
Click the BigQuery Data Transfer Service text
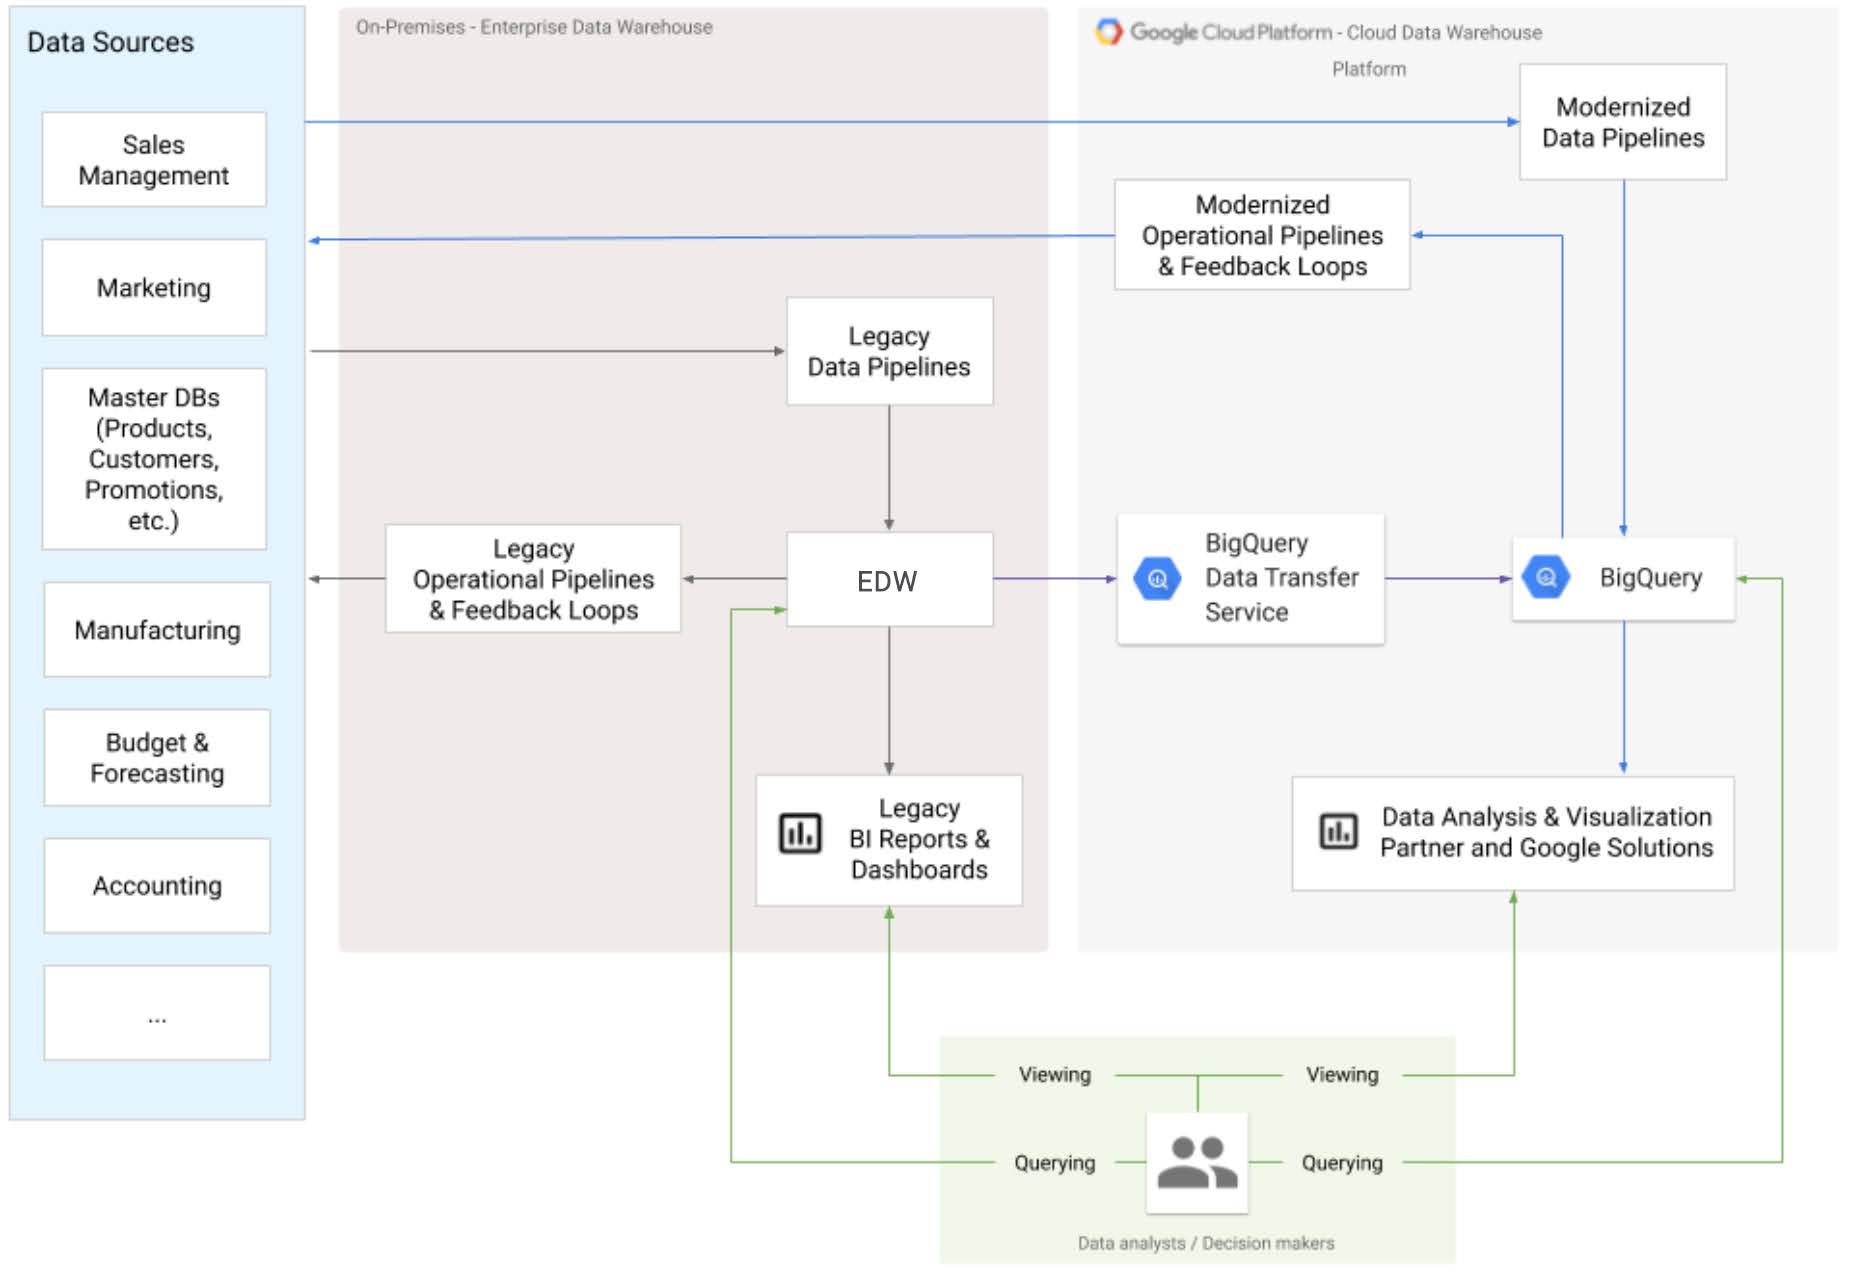(x=1281, y=577)
